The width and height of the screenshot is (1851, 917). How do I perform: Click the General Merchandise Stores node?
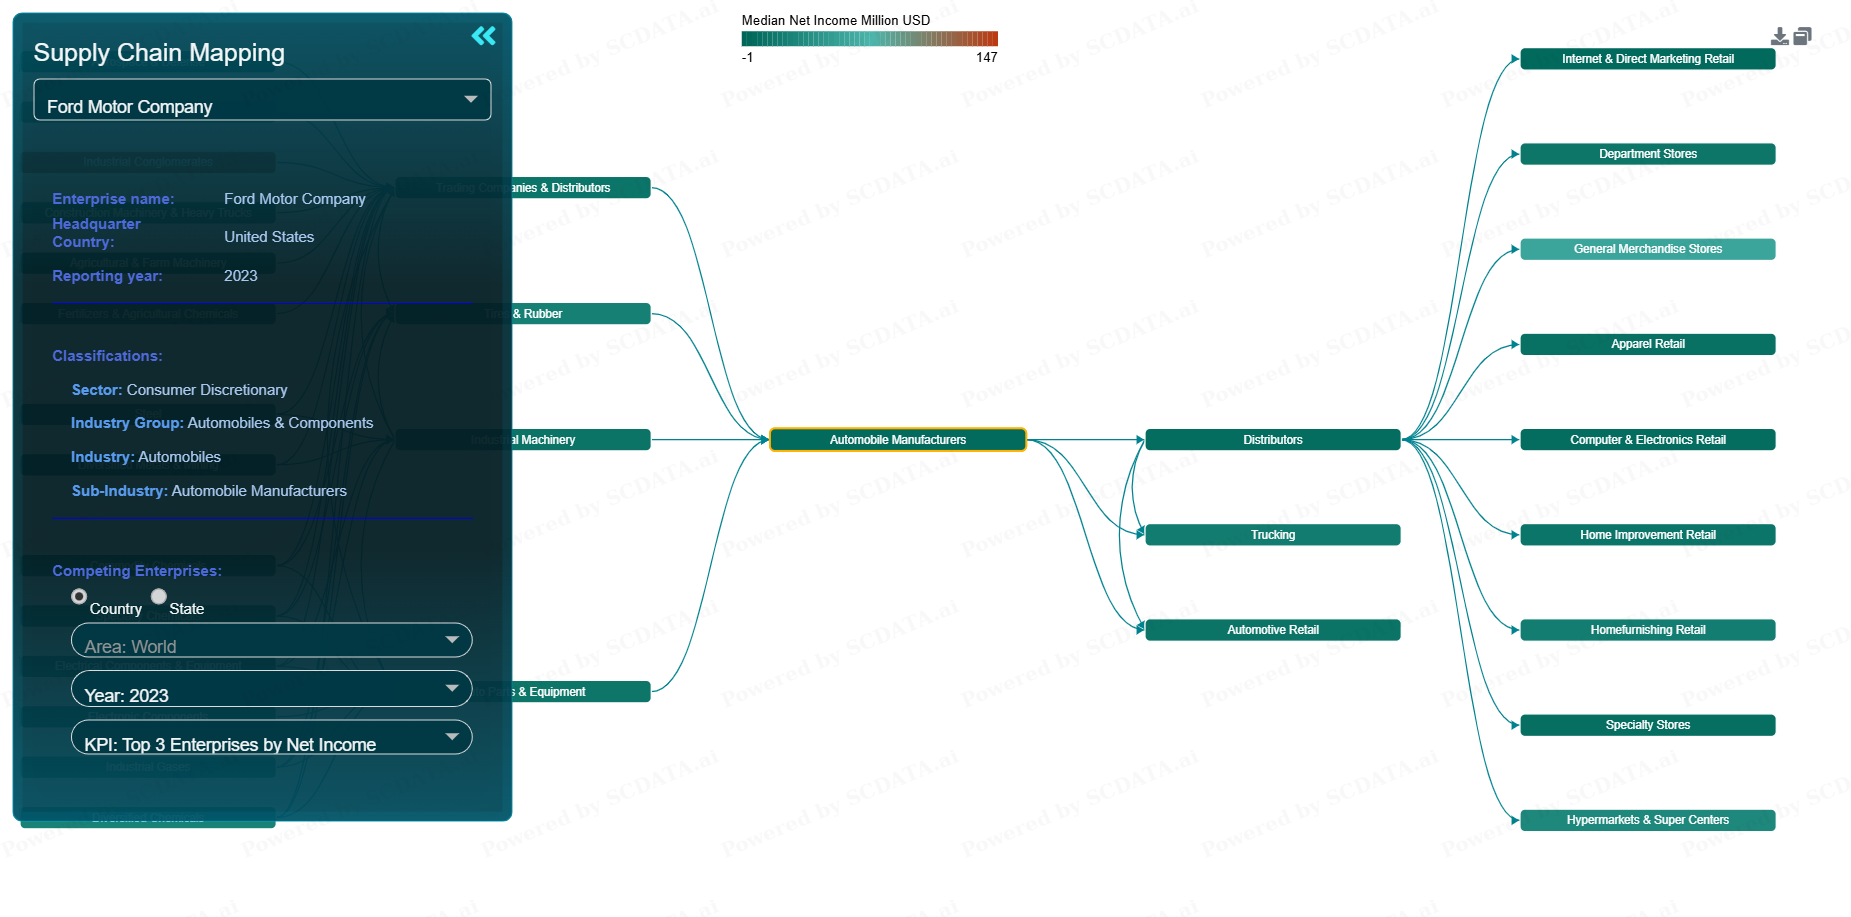tap(1648, 249)
